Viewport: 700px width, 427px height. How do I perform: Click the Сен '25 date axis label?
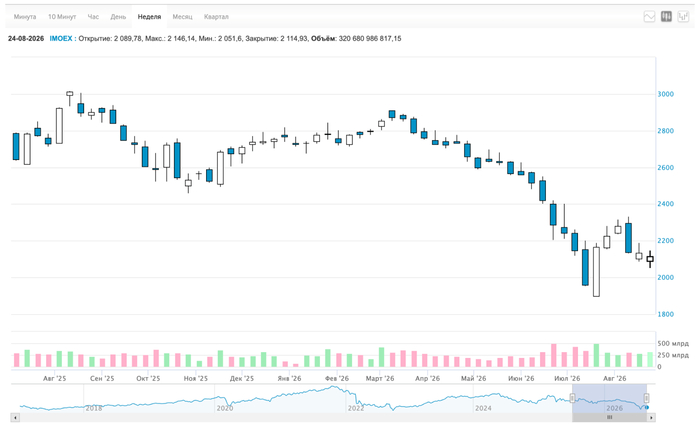102,378
